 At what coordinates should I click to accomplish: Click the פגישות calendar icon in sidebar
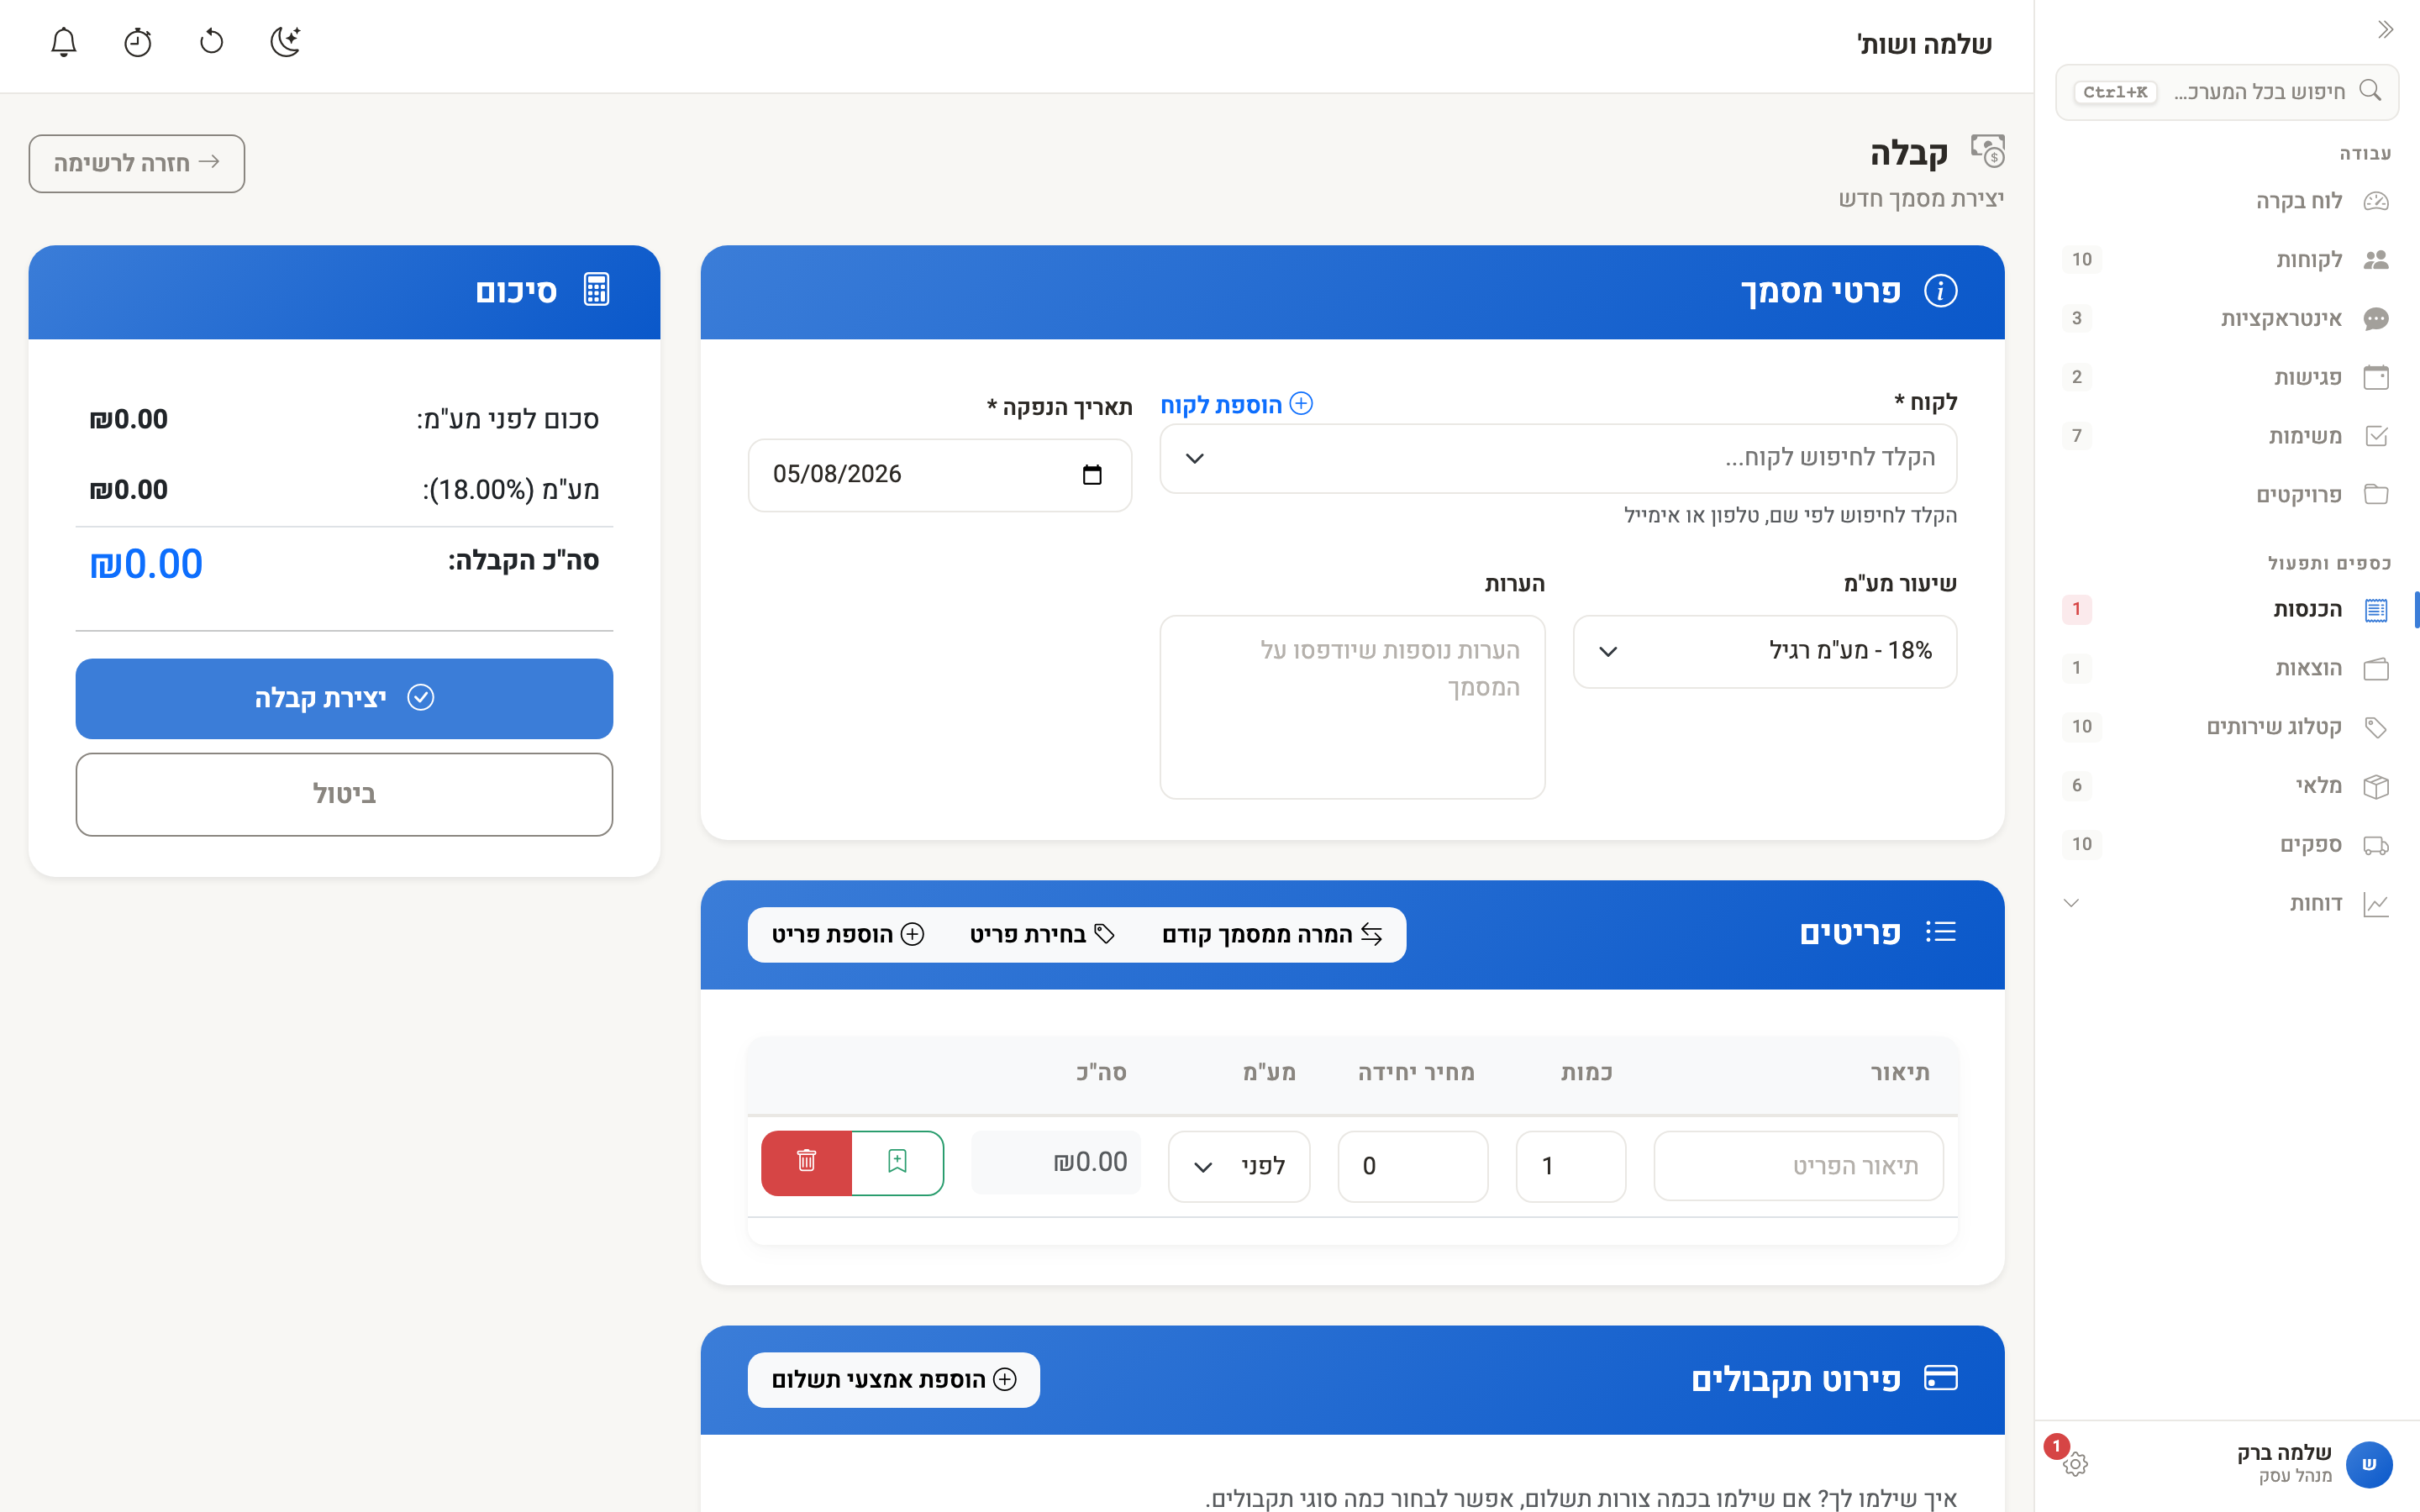coord(2376,377)
